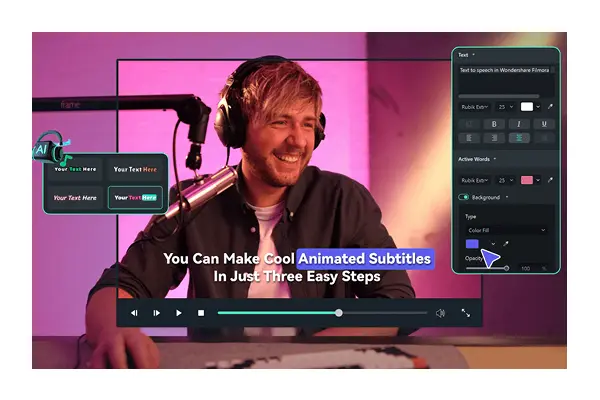Click the video progress slider handle
This screenshot has width=600, height=400.
click(339, 313)
